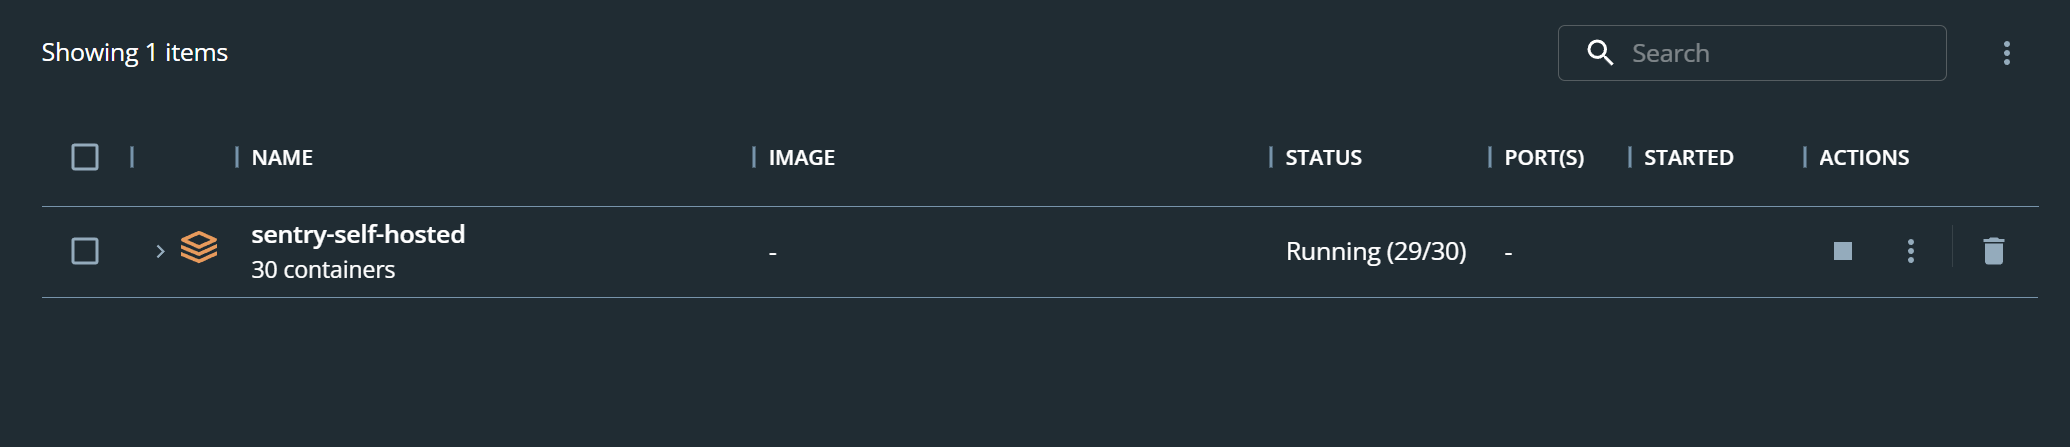
Task: Open more actions for sentry-self-hosted
Action: [1910, 251]
